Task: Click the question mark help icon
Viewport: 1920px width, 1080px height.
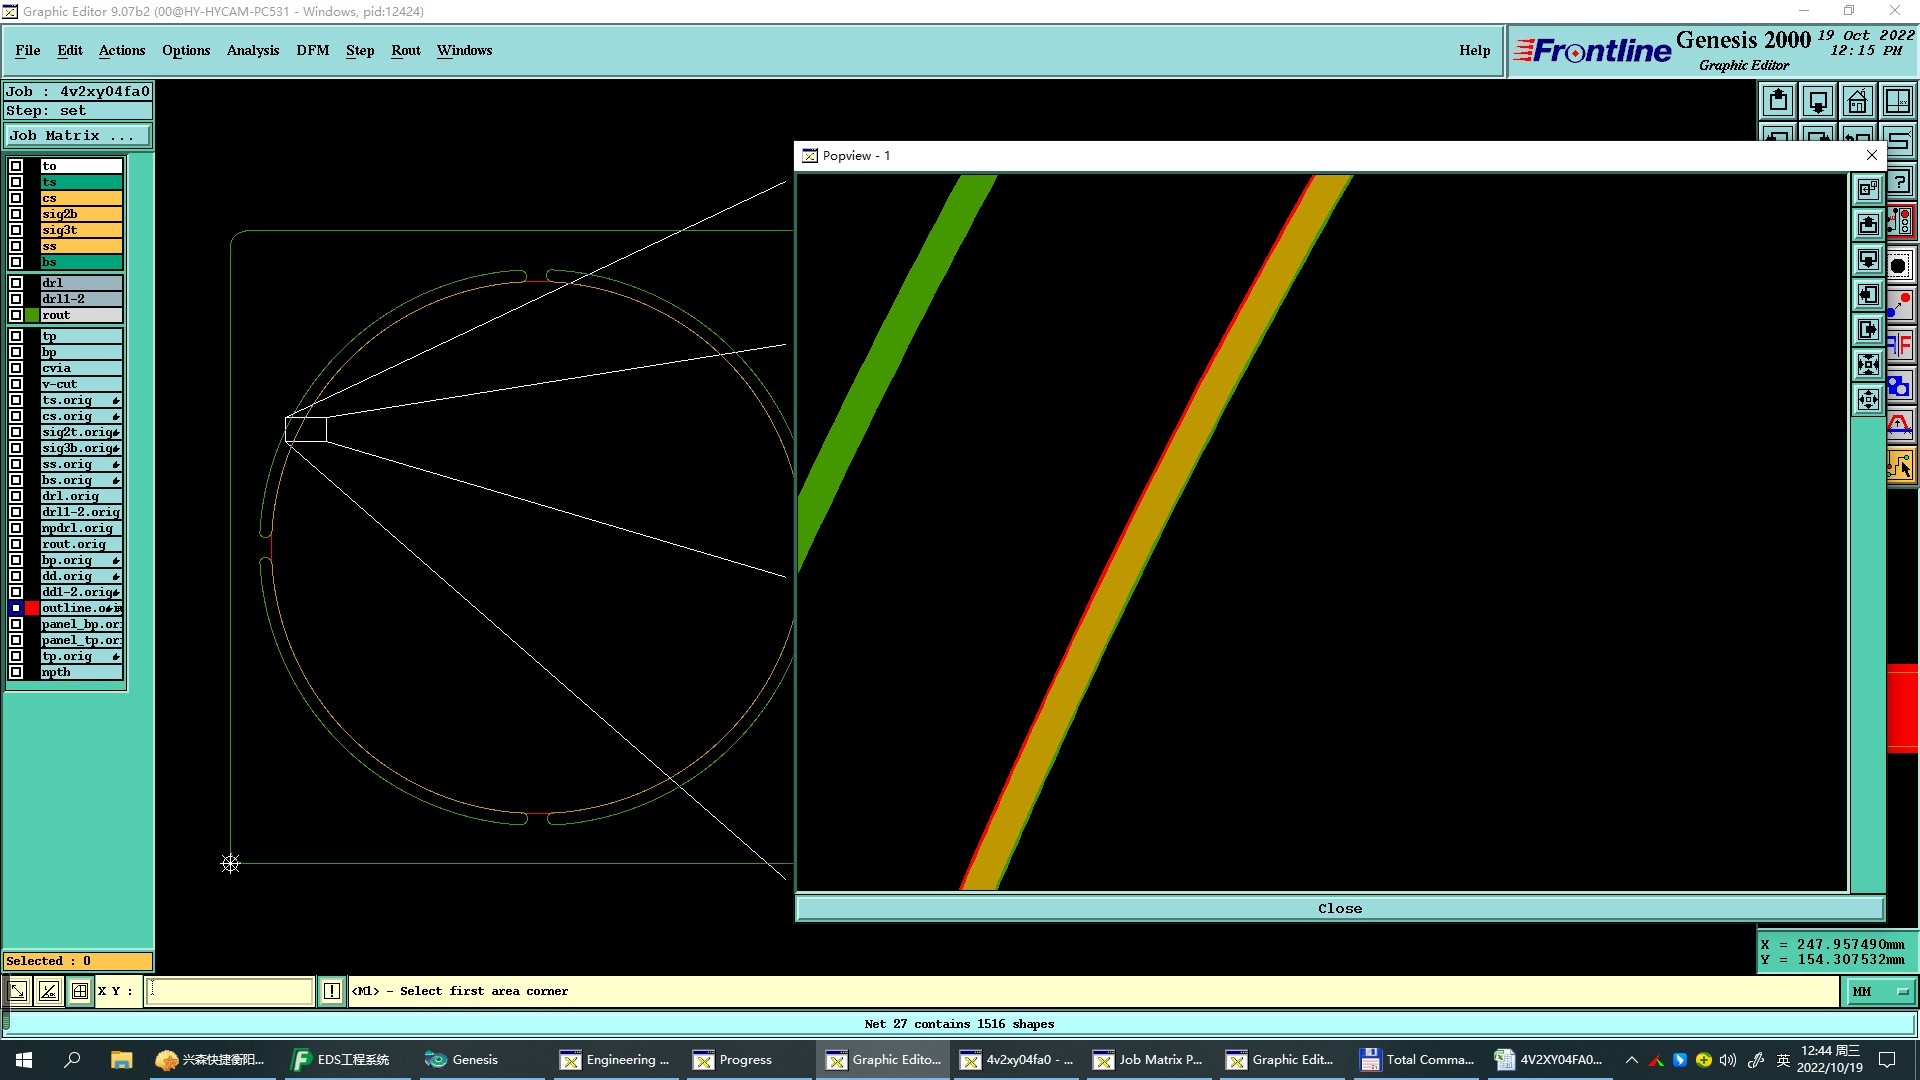Action: pyautogui.click(x=1899, y=182)
